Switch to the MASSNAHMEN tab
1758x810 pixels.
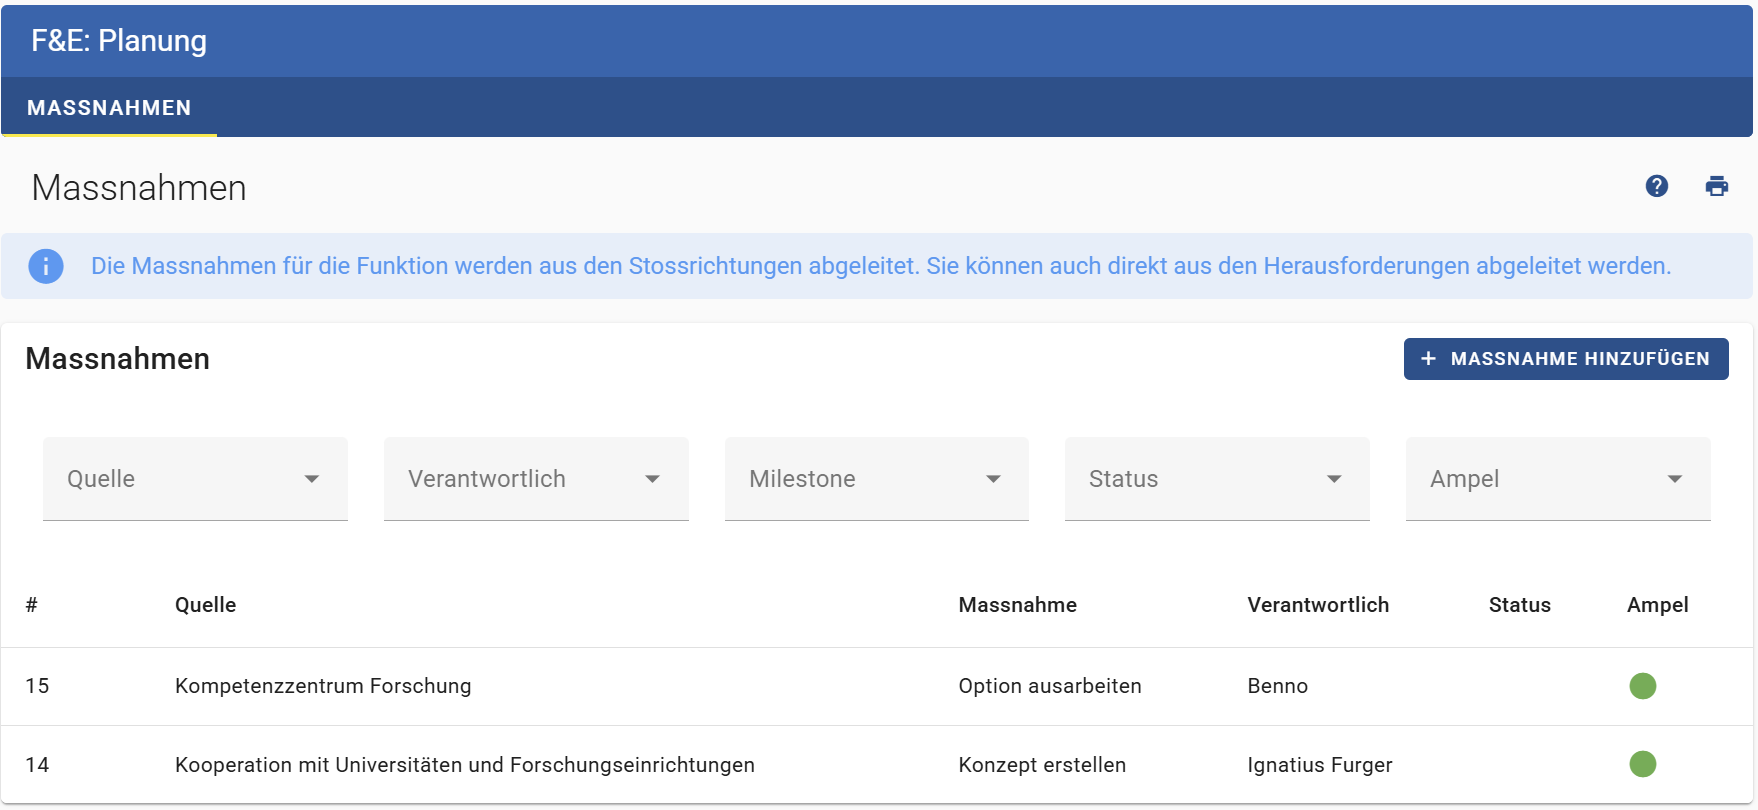point(109,108)
